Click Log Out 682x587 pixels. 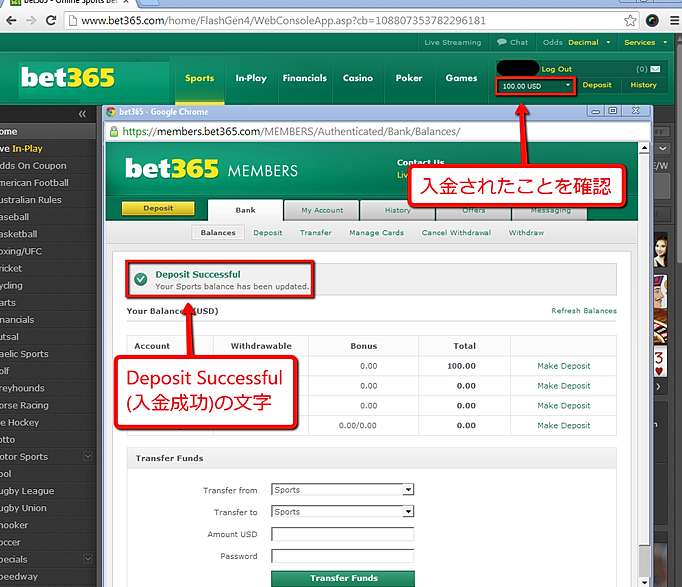pos(556,69)
